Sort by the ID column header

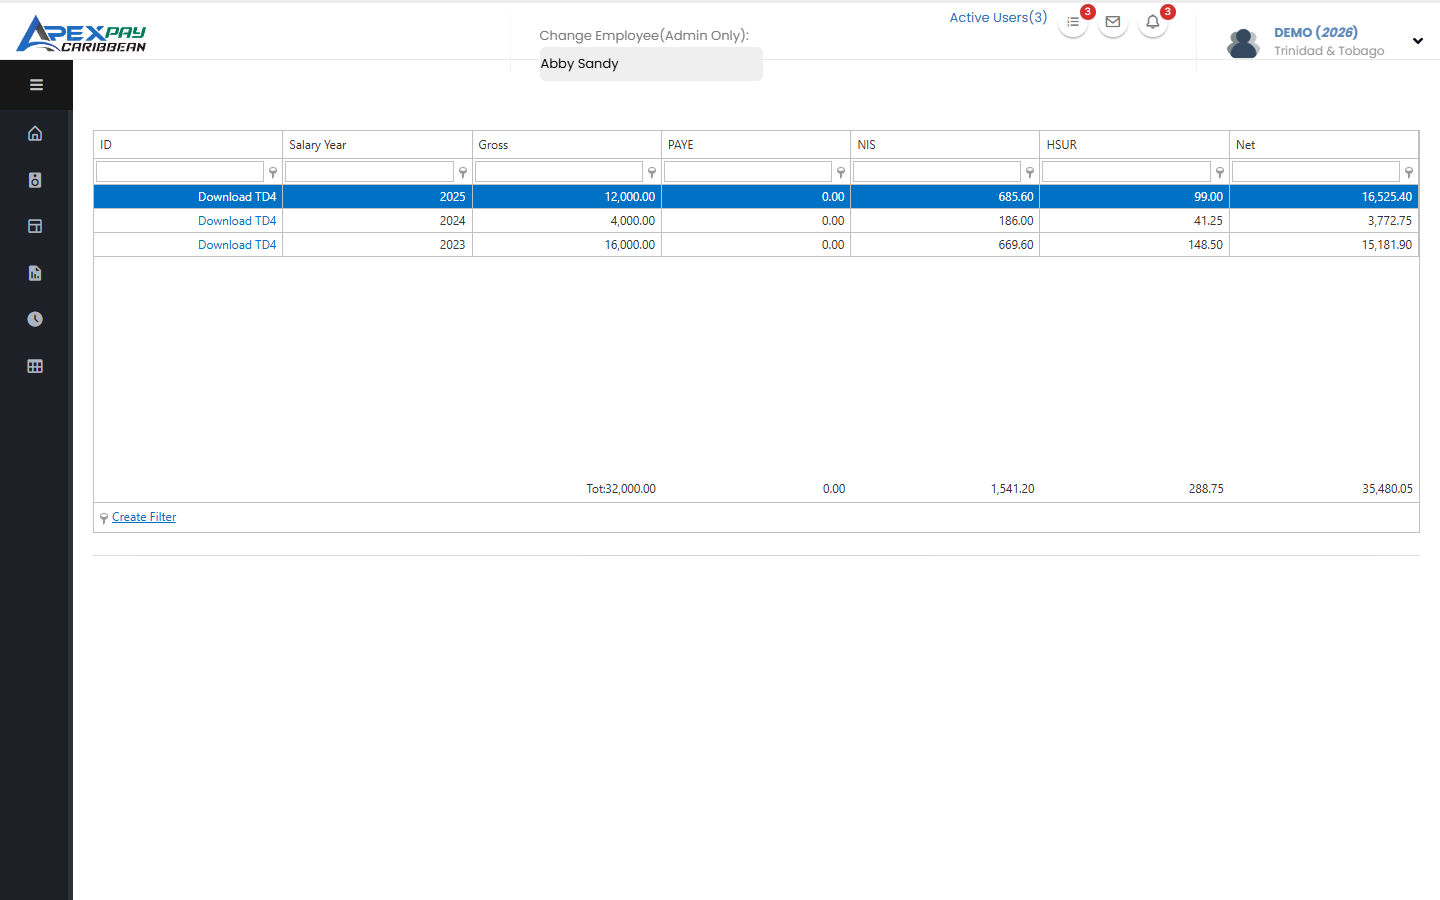pos(188,145)
